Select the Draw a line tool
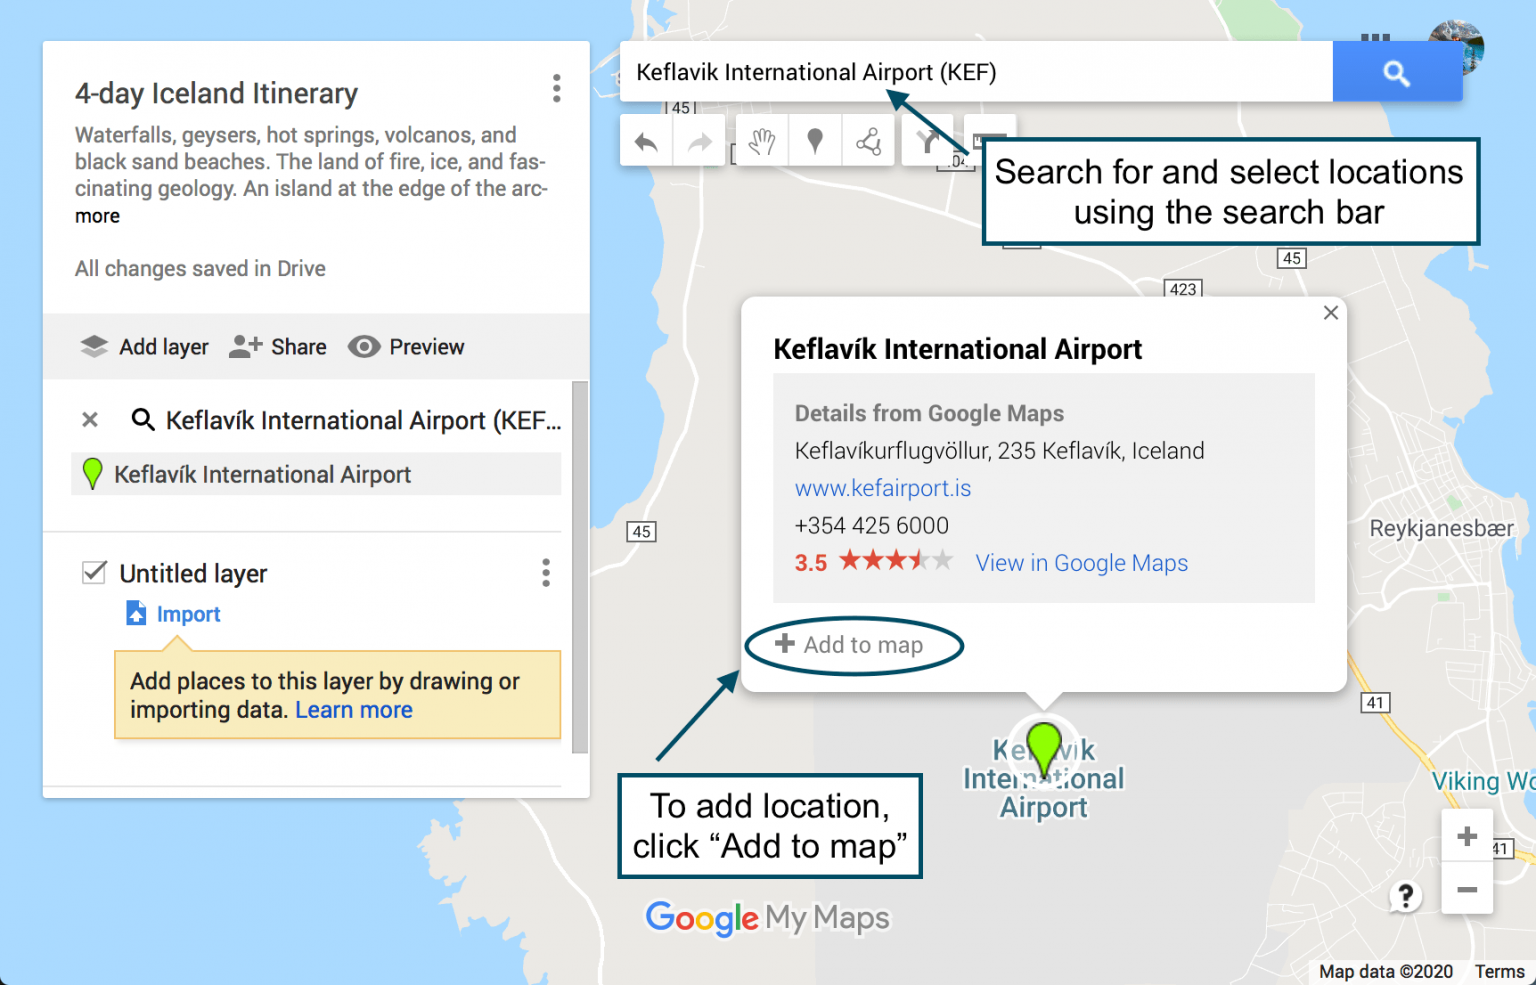This screenshot has width=1536, height=985. tap(868, 140)
